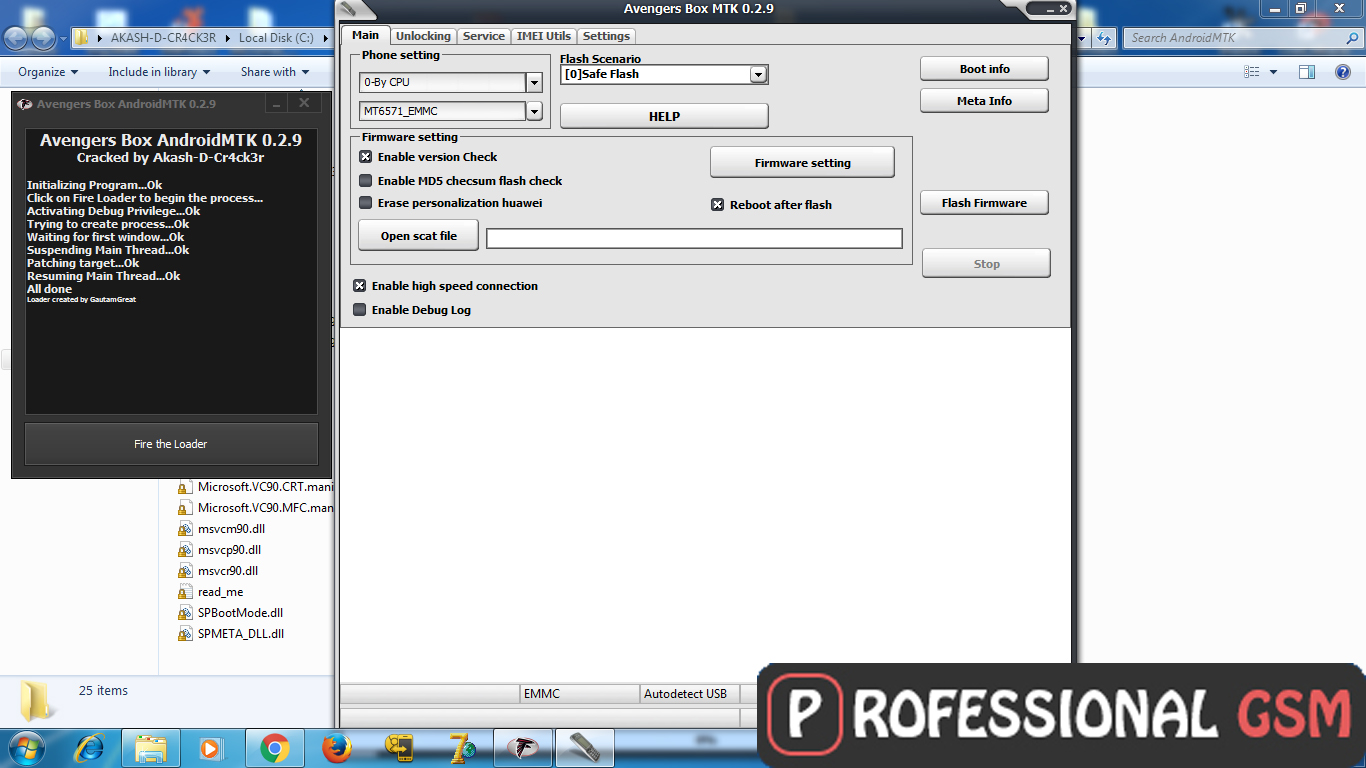Refresh the Explorer address bar location
1366x768 pixels.
1103,38
